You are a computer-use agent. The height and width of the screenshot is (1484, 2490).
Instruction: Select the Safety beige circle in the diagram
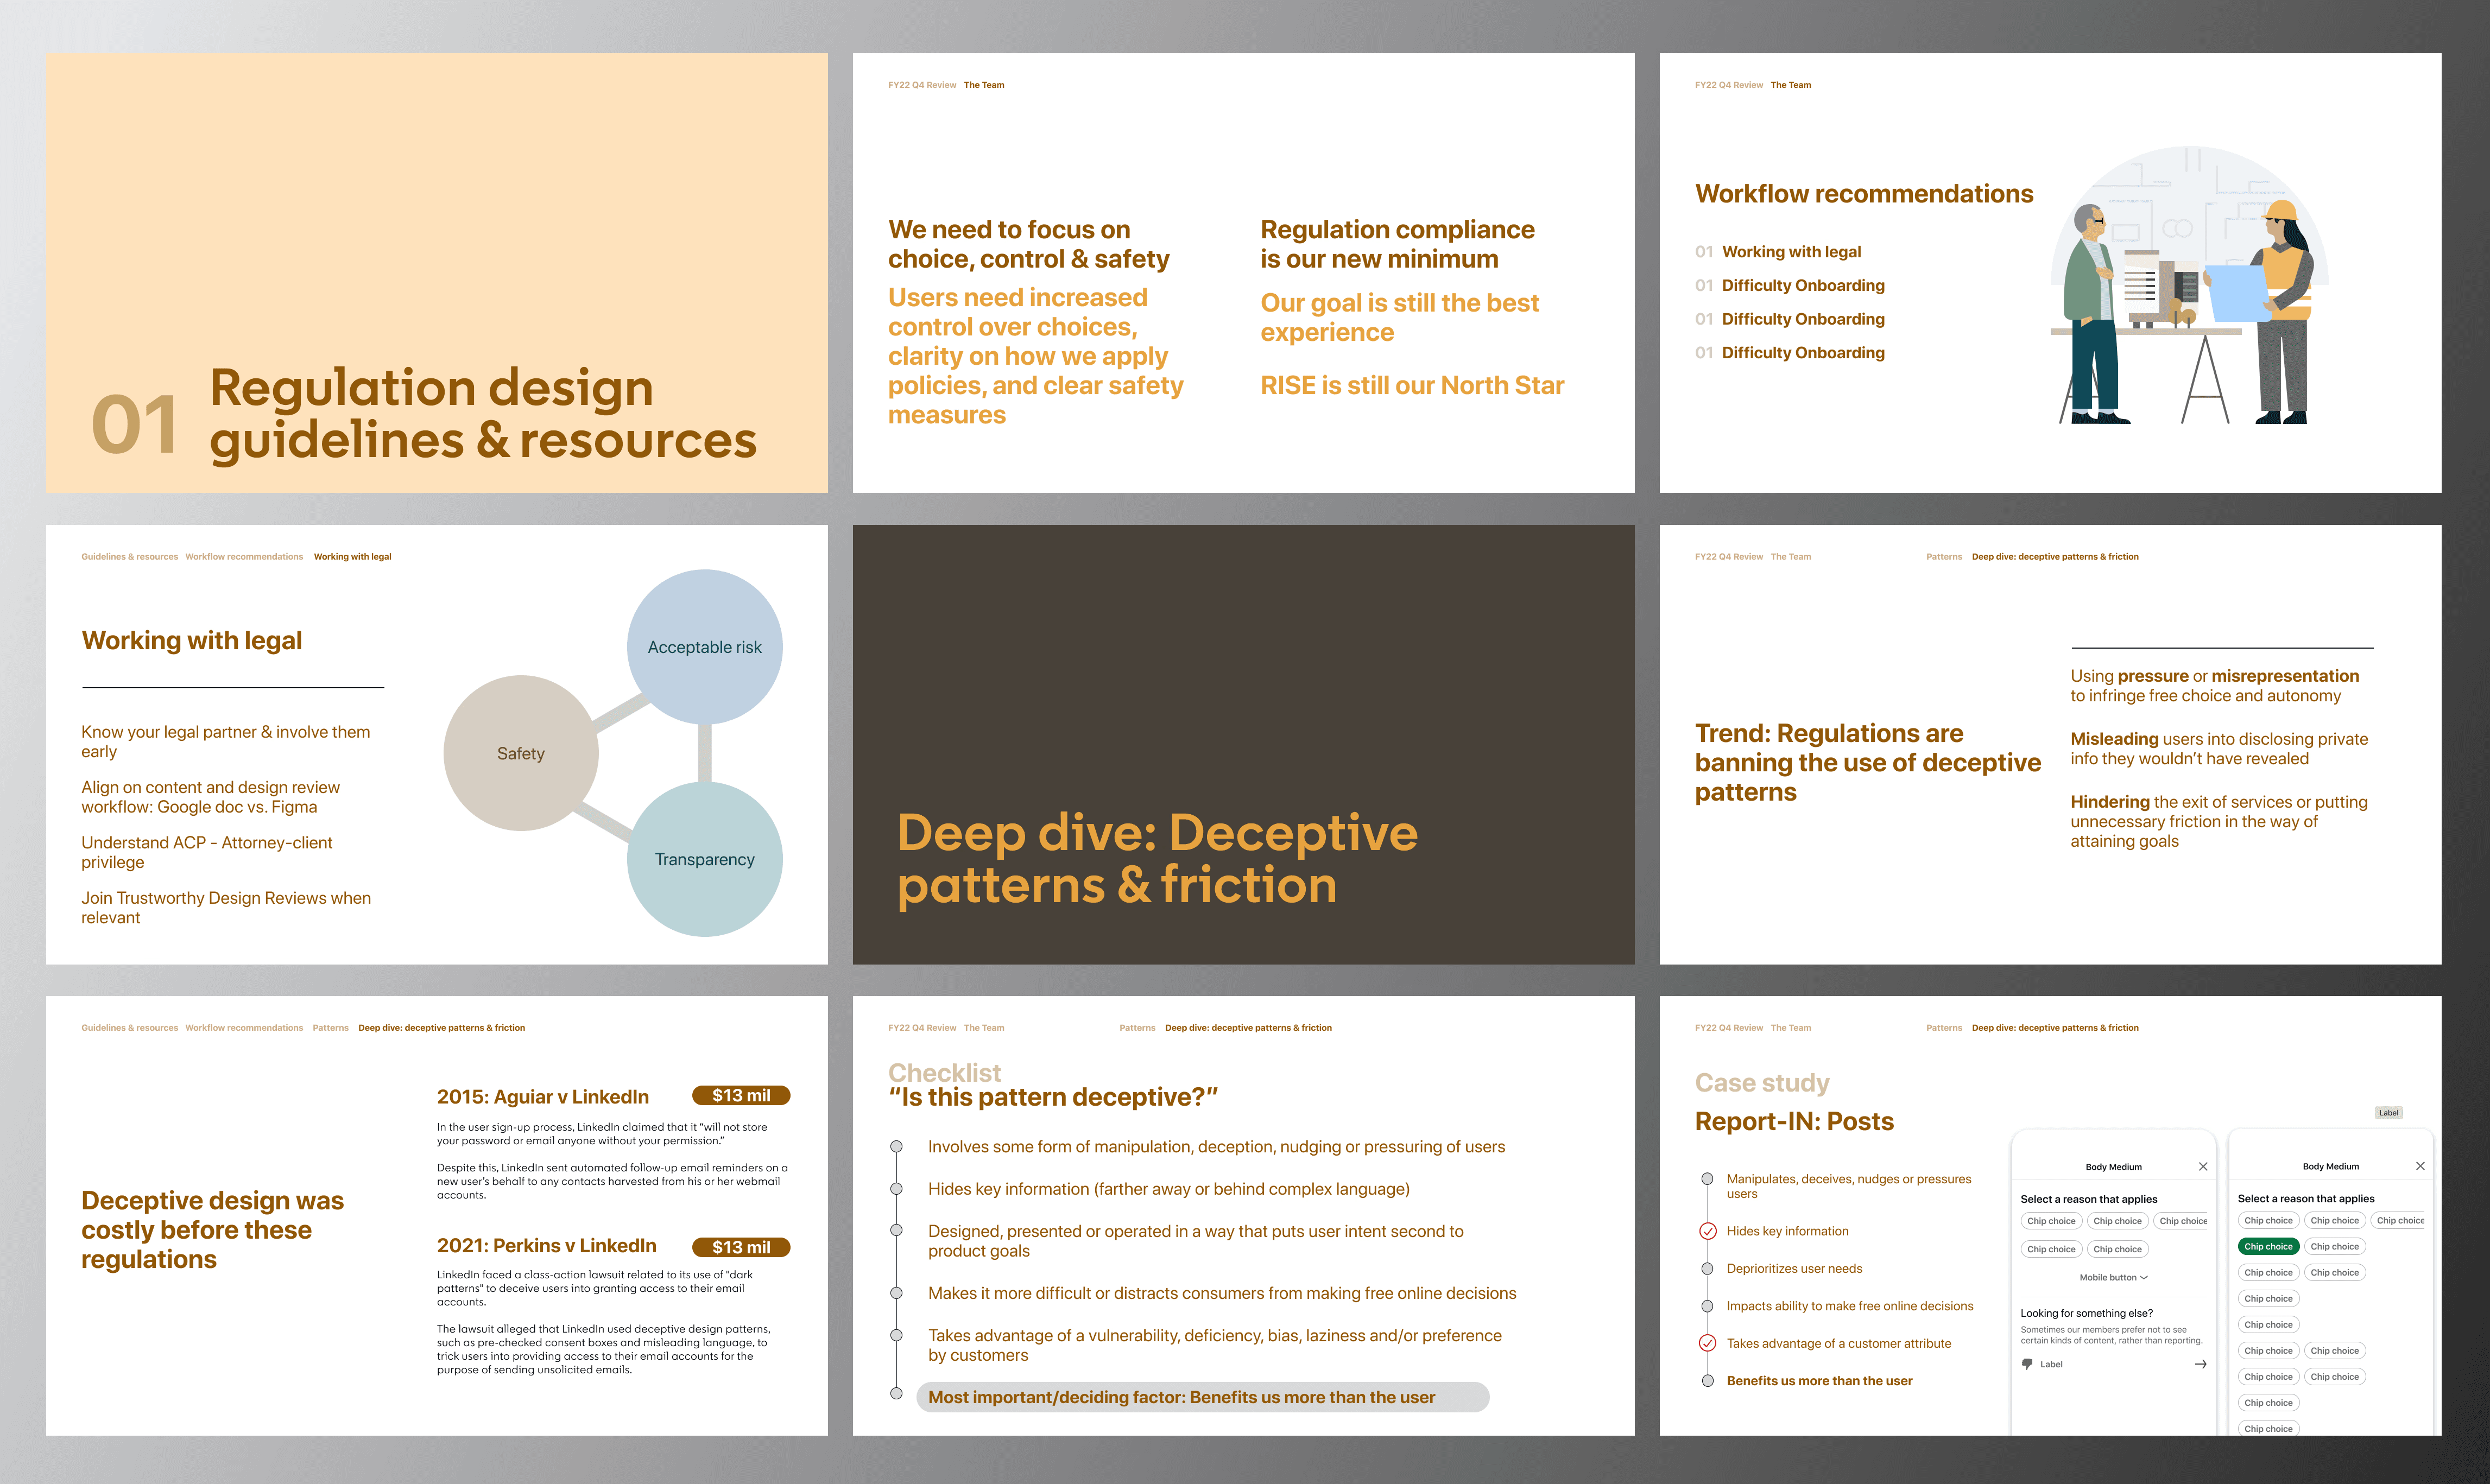[521, 753]
